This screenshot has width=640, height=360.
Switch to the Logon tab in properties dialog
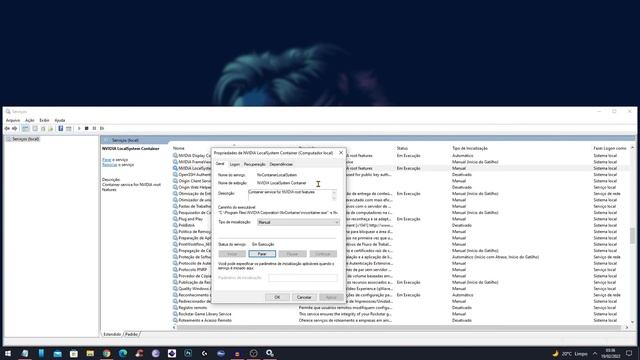(x=235, y=164)
